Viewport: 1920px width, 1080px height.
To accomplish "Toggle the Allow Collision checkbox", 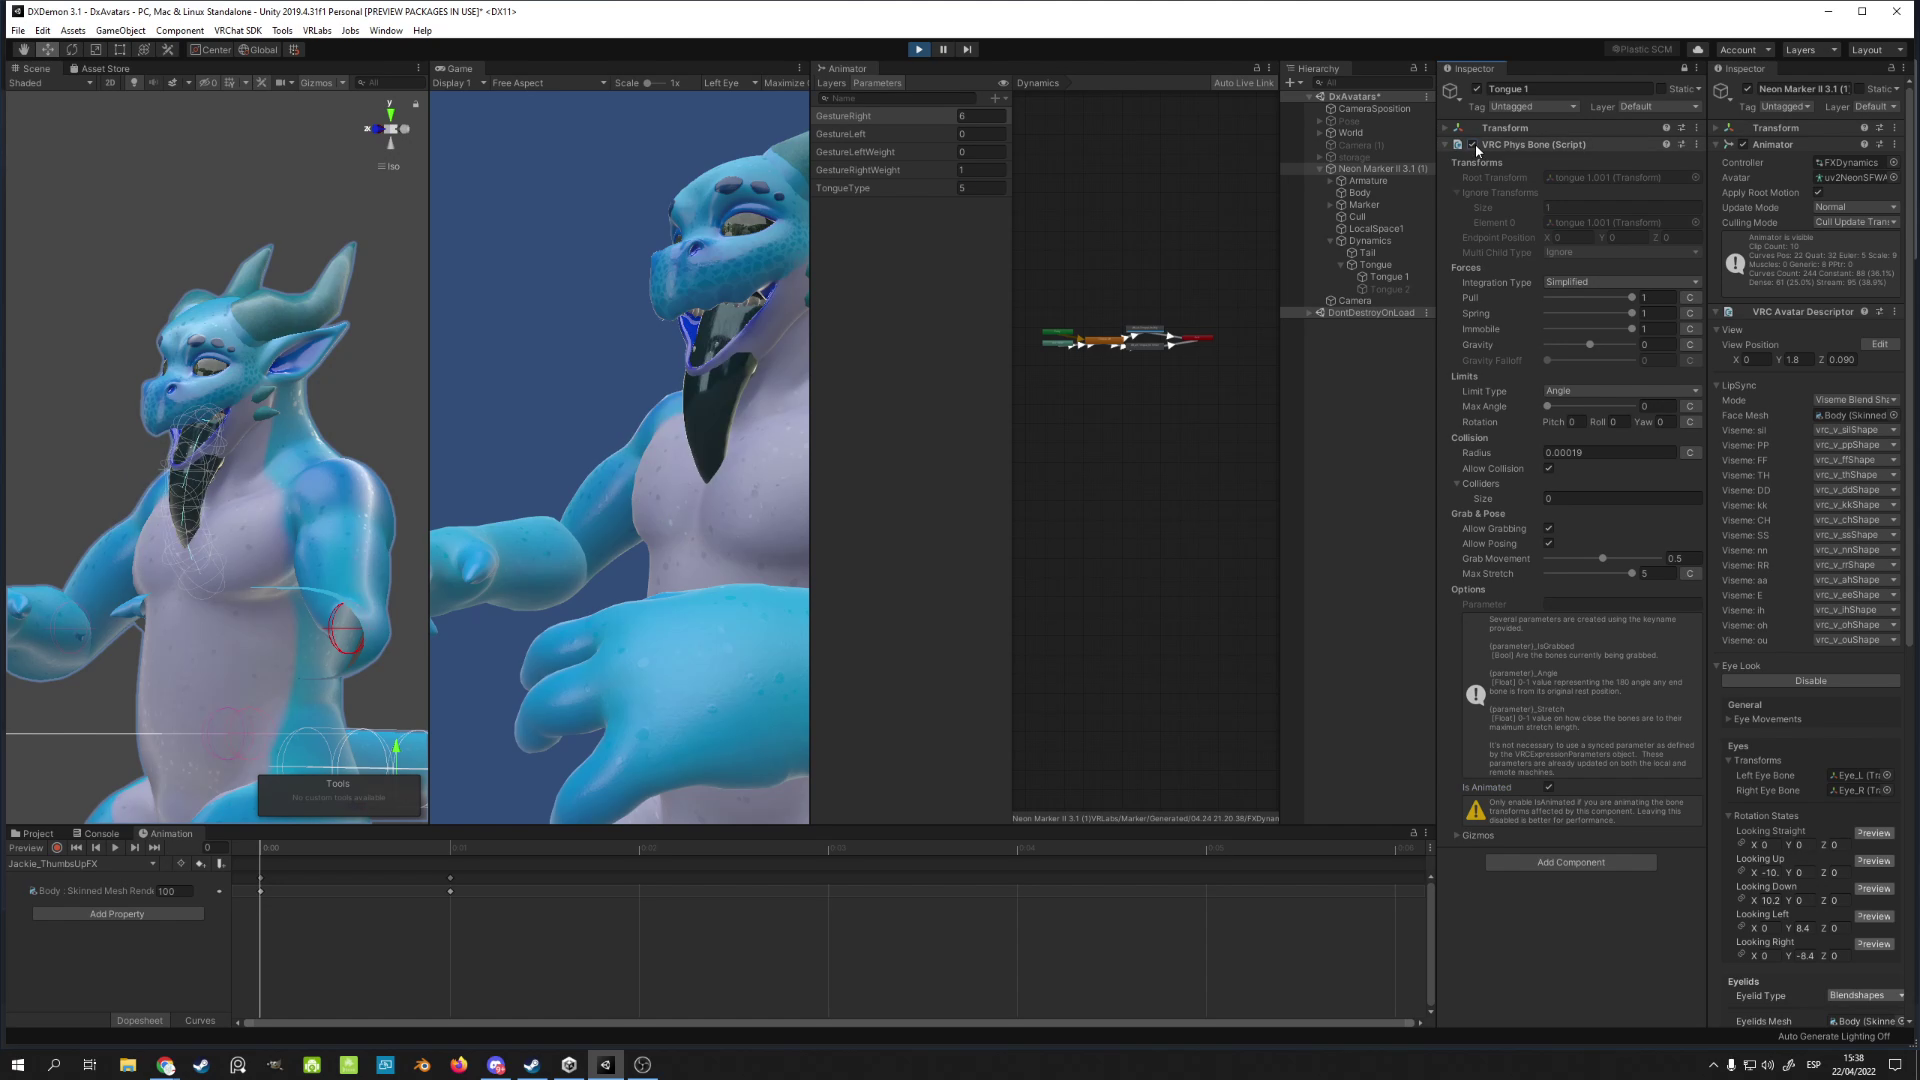I will coord(1549,469).
